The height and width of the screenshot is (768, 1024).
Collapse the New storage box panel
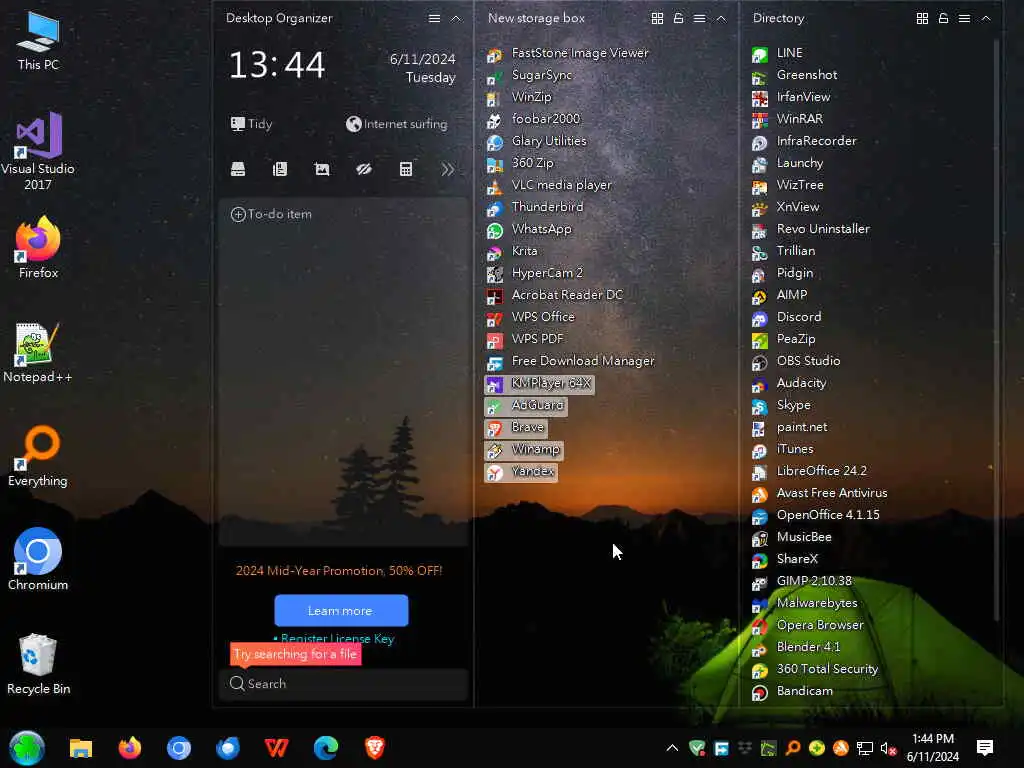[x=721, y=18]
